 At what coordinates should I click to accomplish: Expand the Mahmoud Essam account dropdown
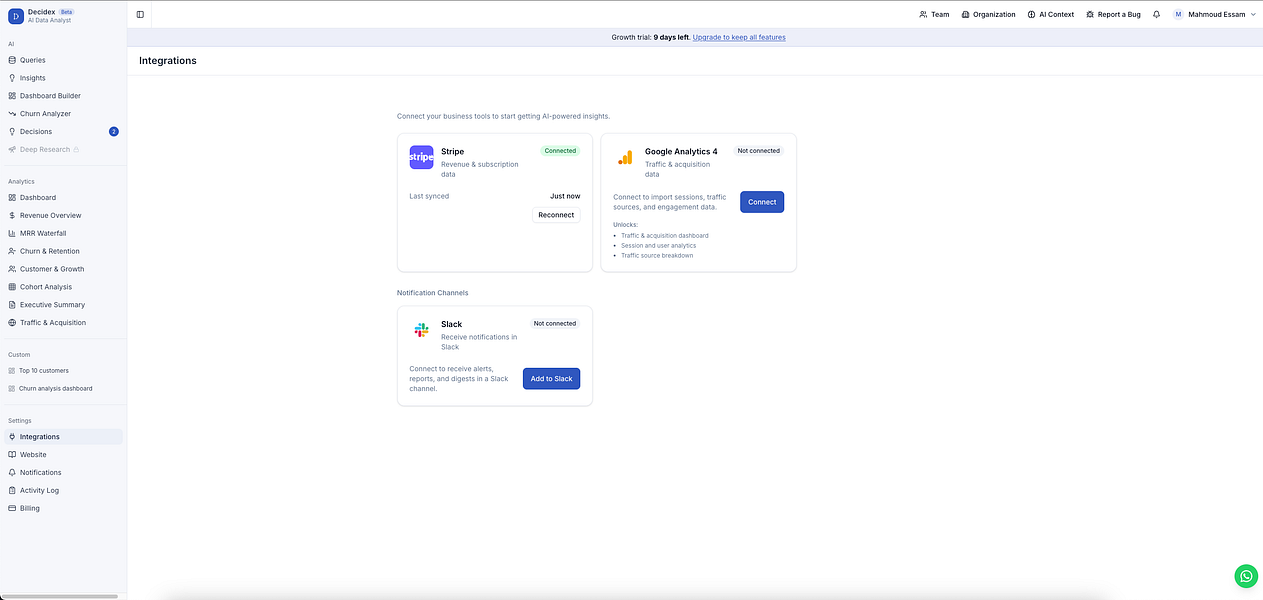tap(1214, 14)
